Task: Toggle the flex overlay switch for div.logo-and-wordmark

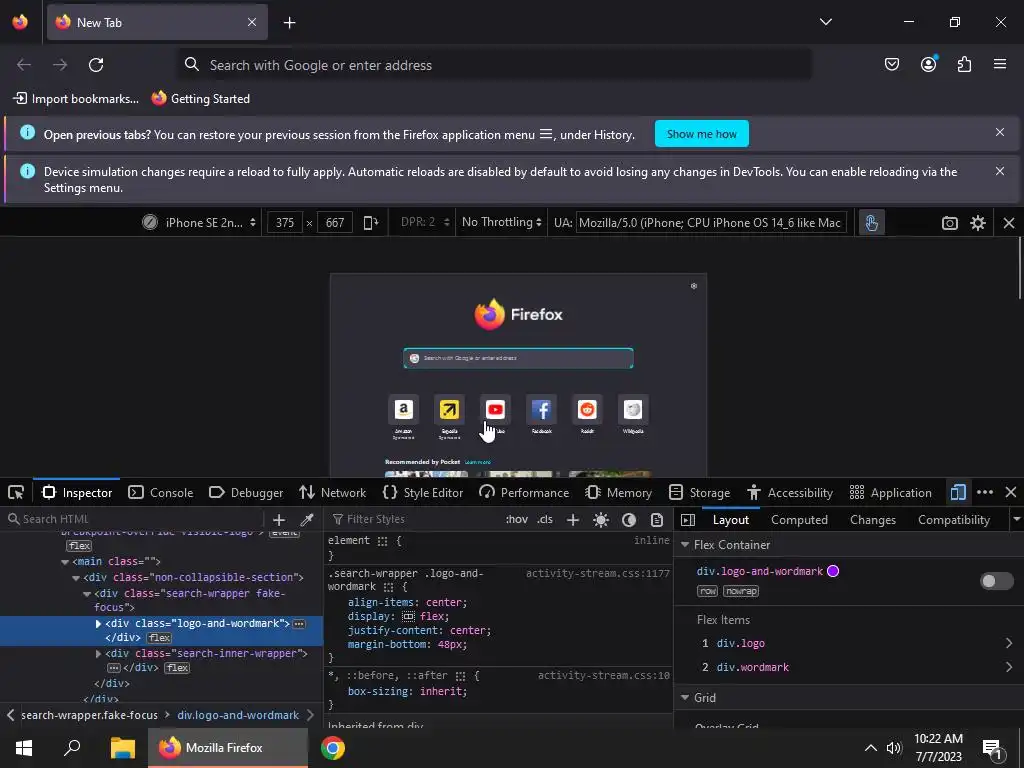Action: click(x=997, y=581)
